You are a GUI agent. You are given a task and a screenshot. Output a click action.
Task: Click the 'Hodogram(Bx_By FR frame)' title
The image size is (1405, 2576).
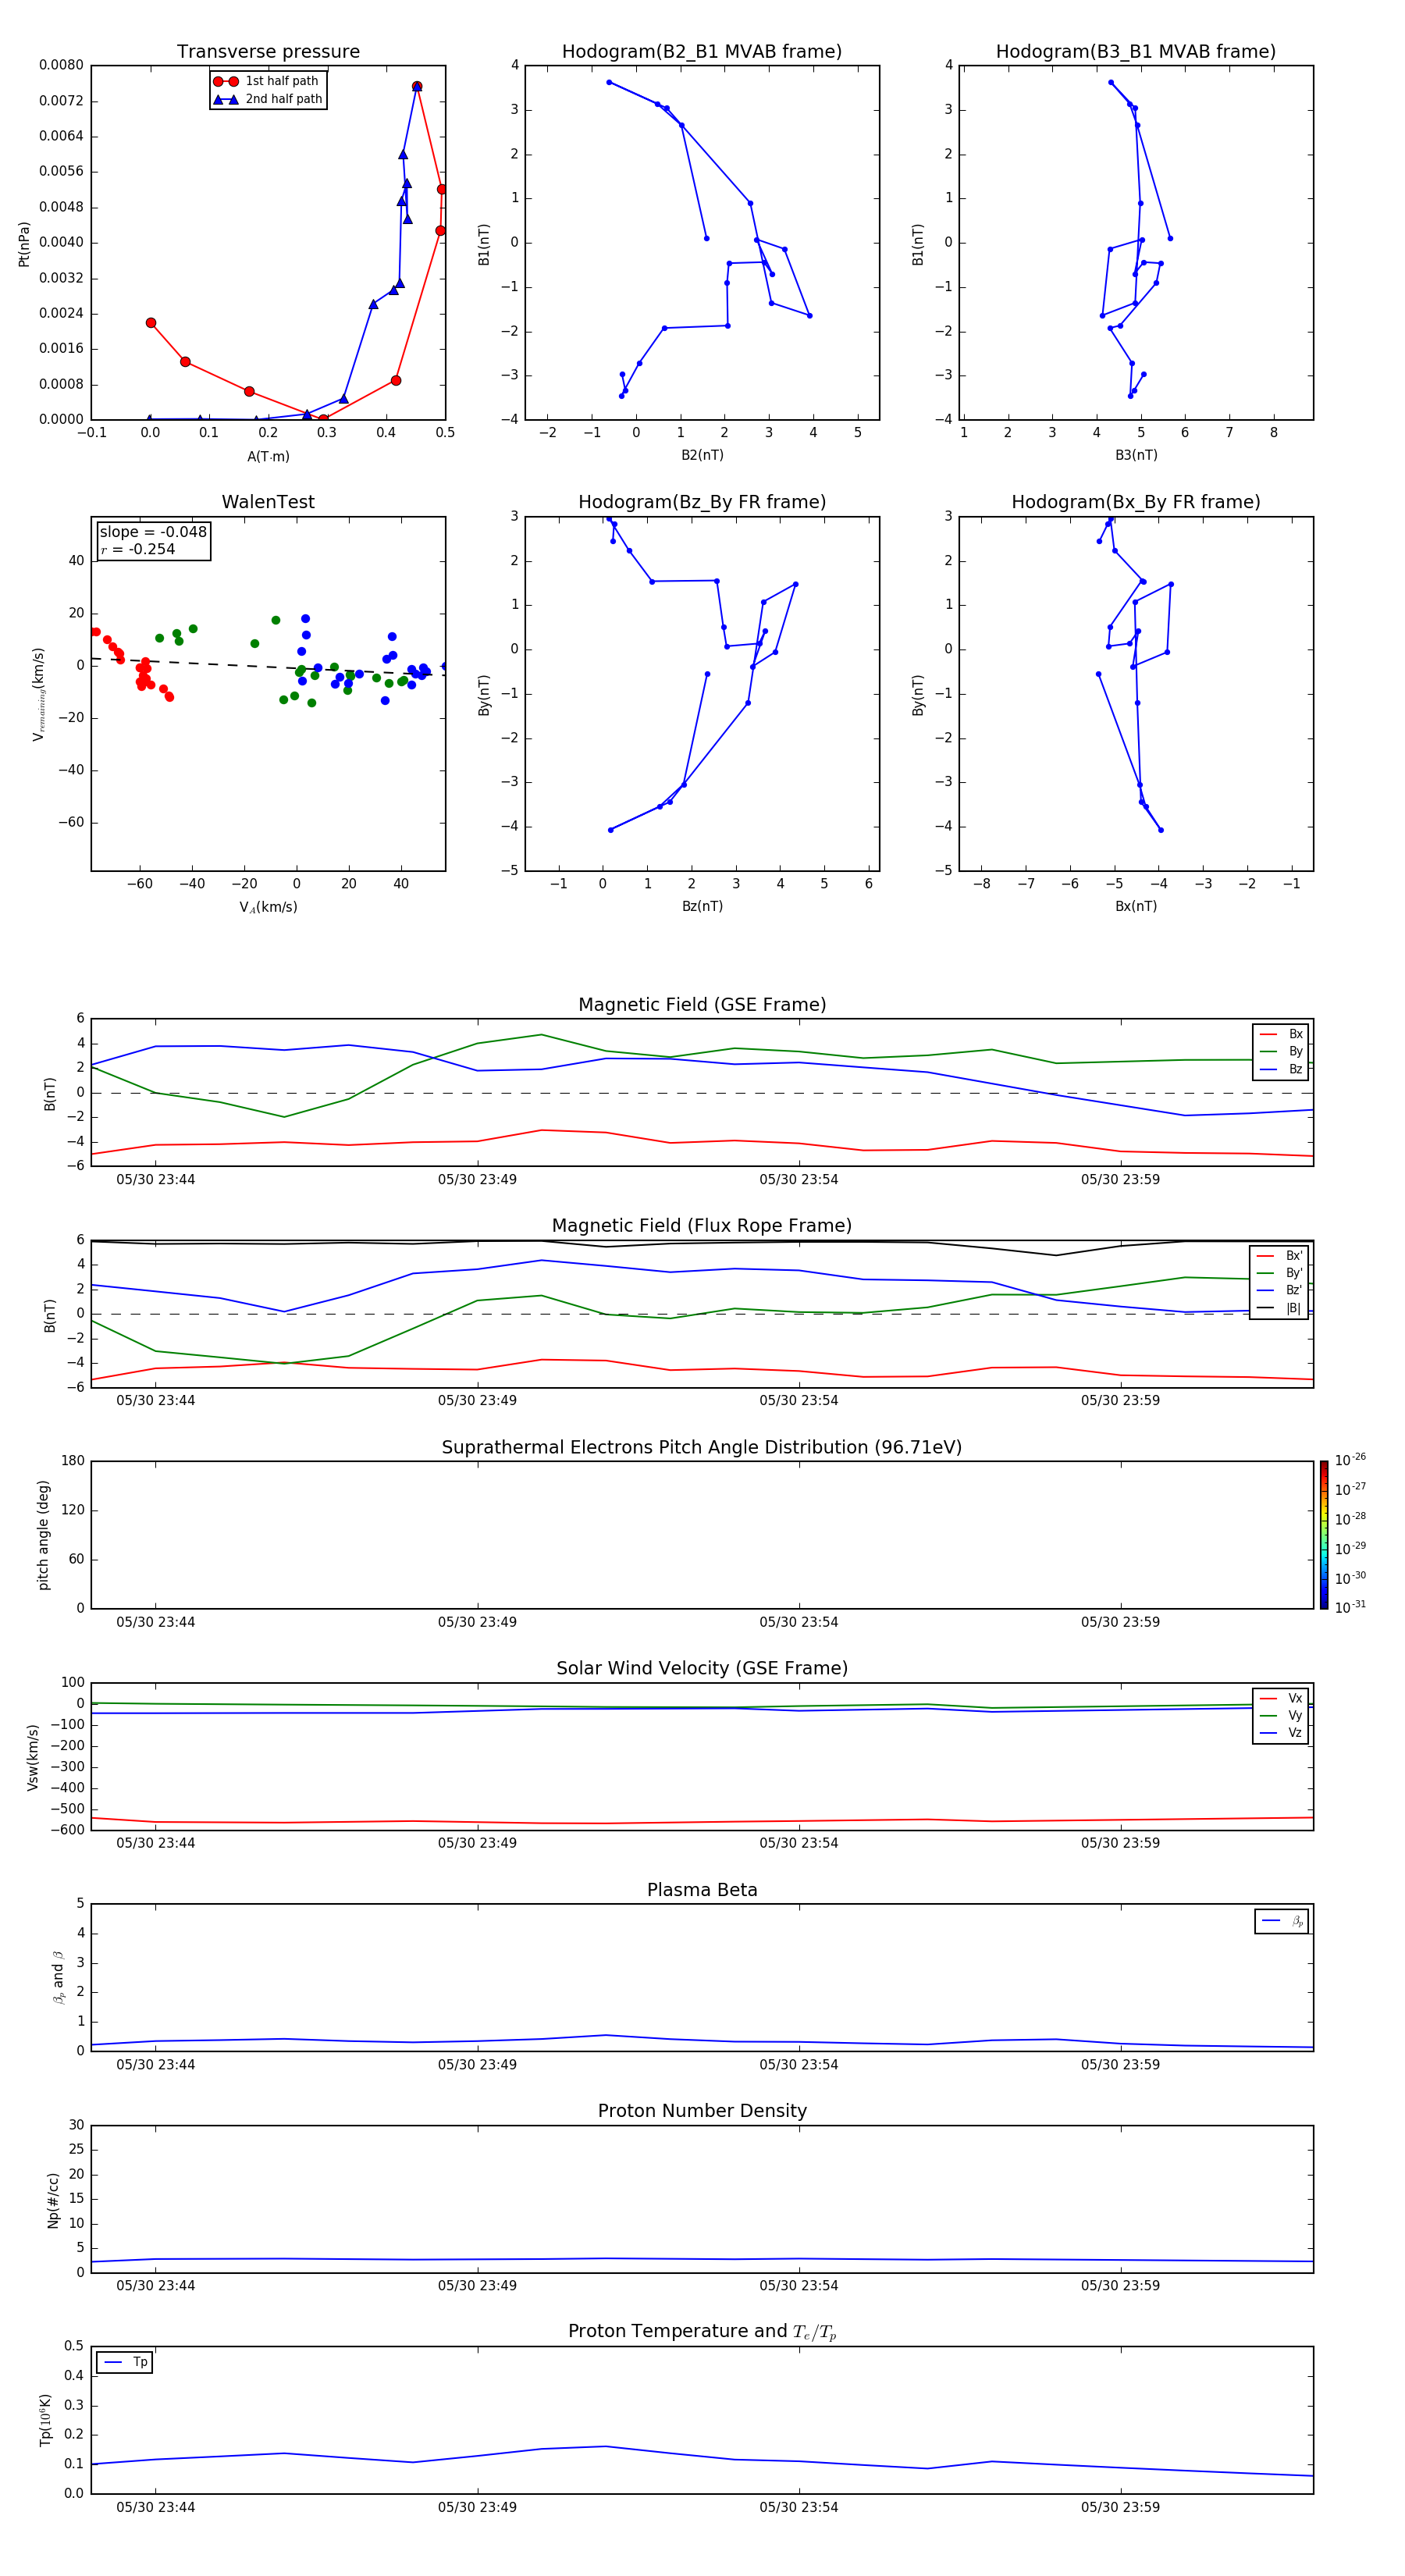pyautogui.click(x=1136, y=502)
